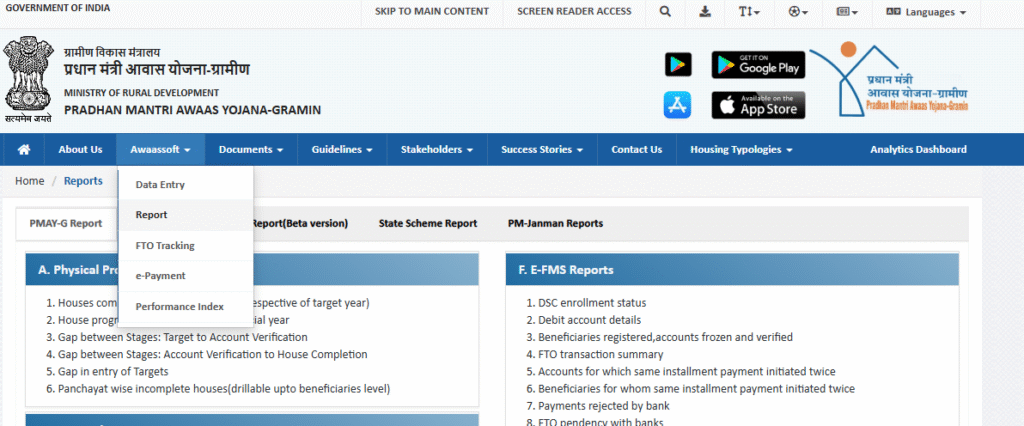This screenshot has height=426, width=1024.
Task: Click the PMAY-G house logo
Action: (891, 80)
